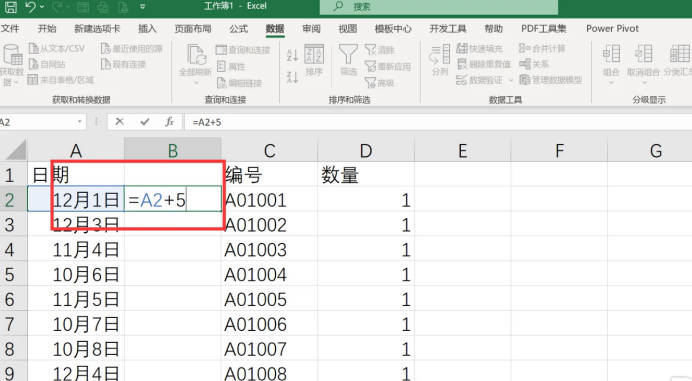Click the 关系 relationships icon
The width and height of the screenshot is (692, 381).
coord(524,64)
